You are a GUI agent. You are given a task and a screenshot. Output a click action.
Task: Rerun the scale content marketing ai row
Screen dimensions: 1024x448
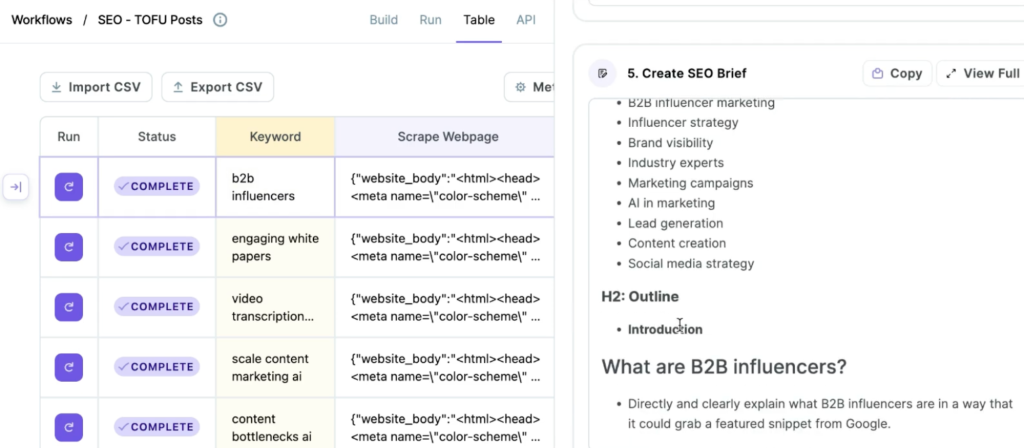pyautogui.click(x=69, y=367)
